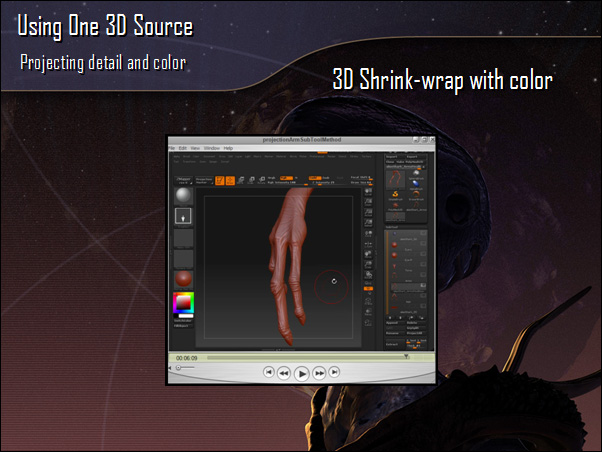Click the SwitchColor button
The image size is (602, 452).
coord(183,321)
